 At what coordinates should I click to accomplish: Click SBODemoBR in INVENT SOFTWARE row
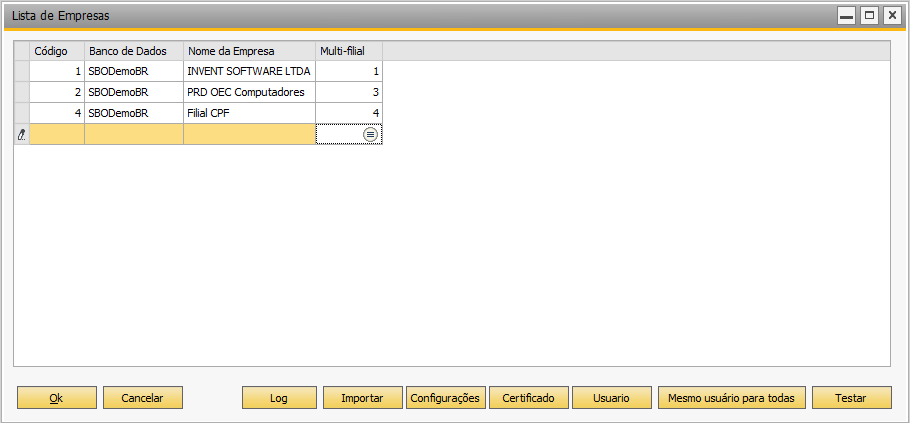click(x=134, y=71)
